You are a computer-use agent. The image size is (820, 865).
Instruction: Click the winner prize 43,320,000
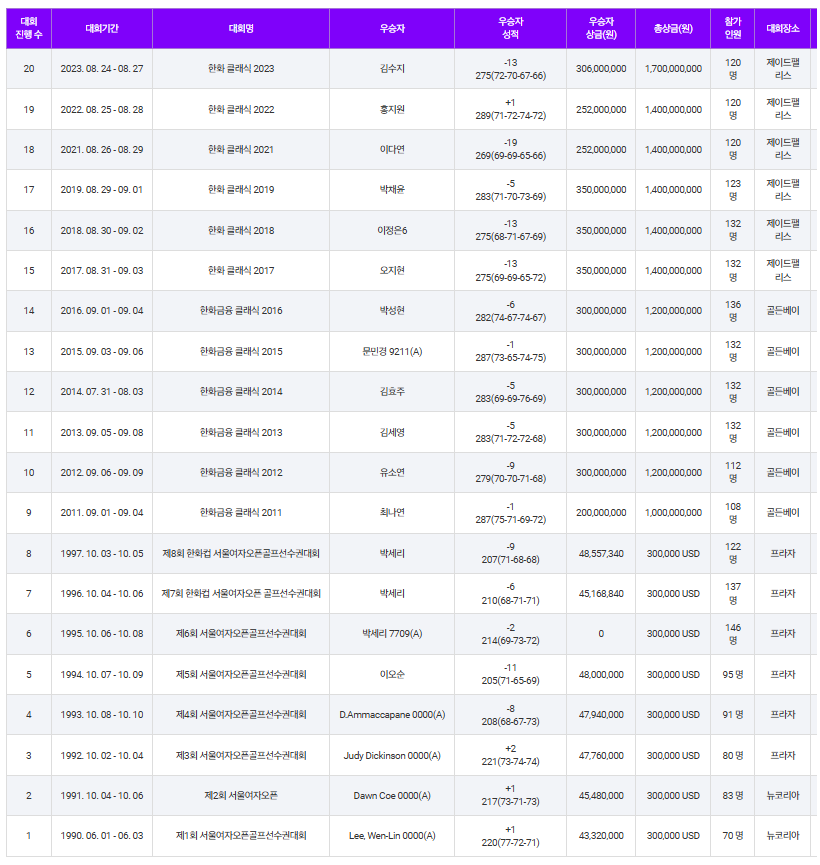click(601, 836)
